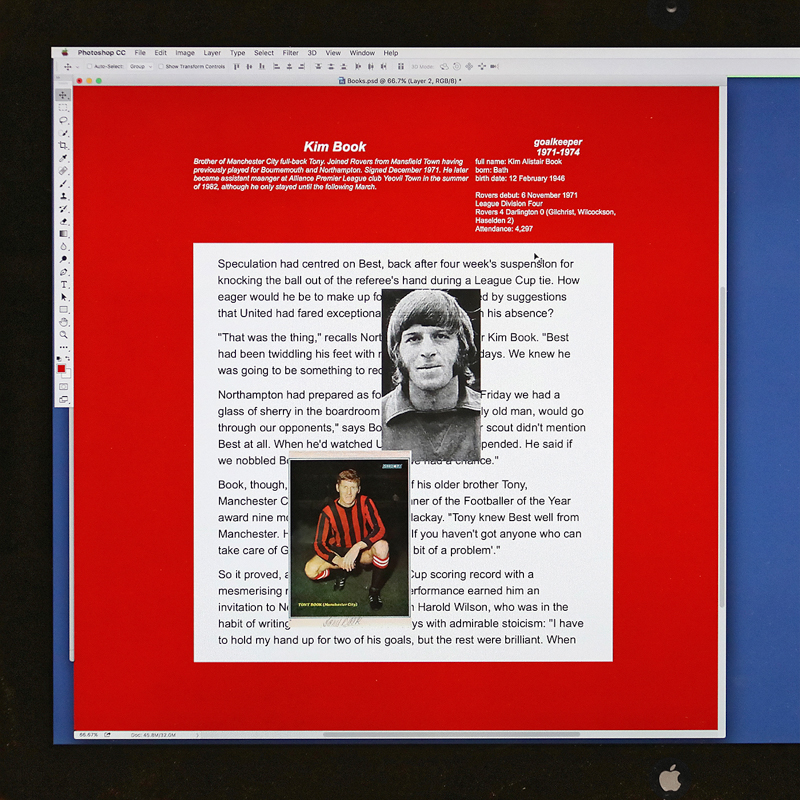The height and width of the screenshot is (800, 800).
Task: Change the screen mode
Action: (x=63, y=399)
